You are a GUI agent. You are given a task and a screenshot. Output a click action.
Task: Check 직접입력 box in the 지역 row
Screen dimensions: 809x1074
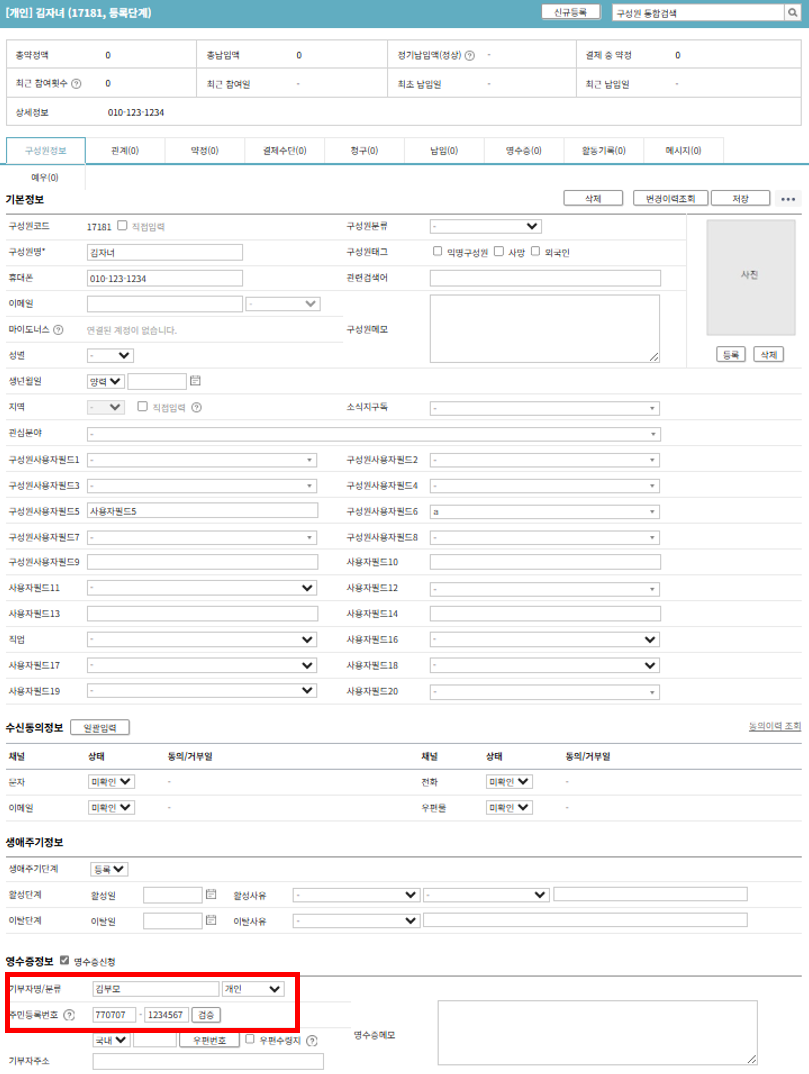[x=142, y=406]
